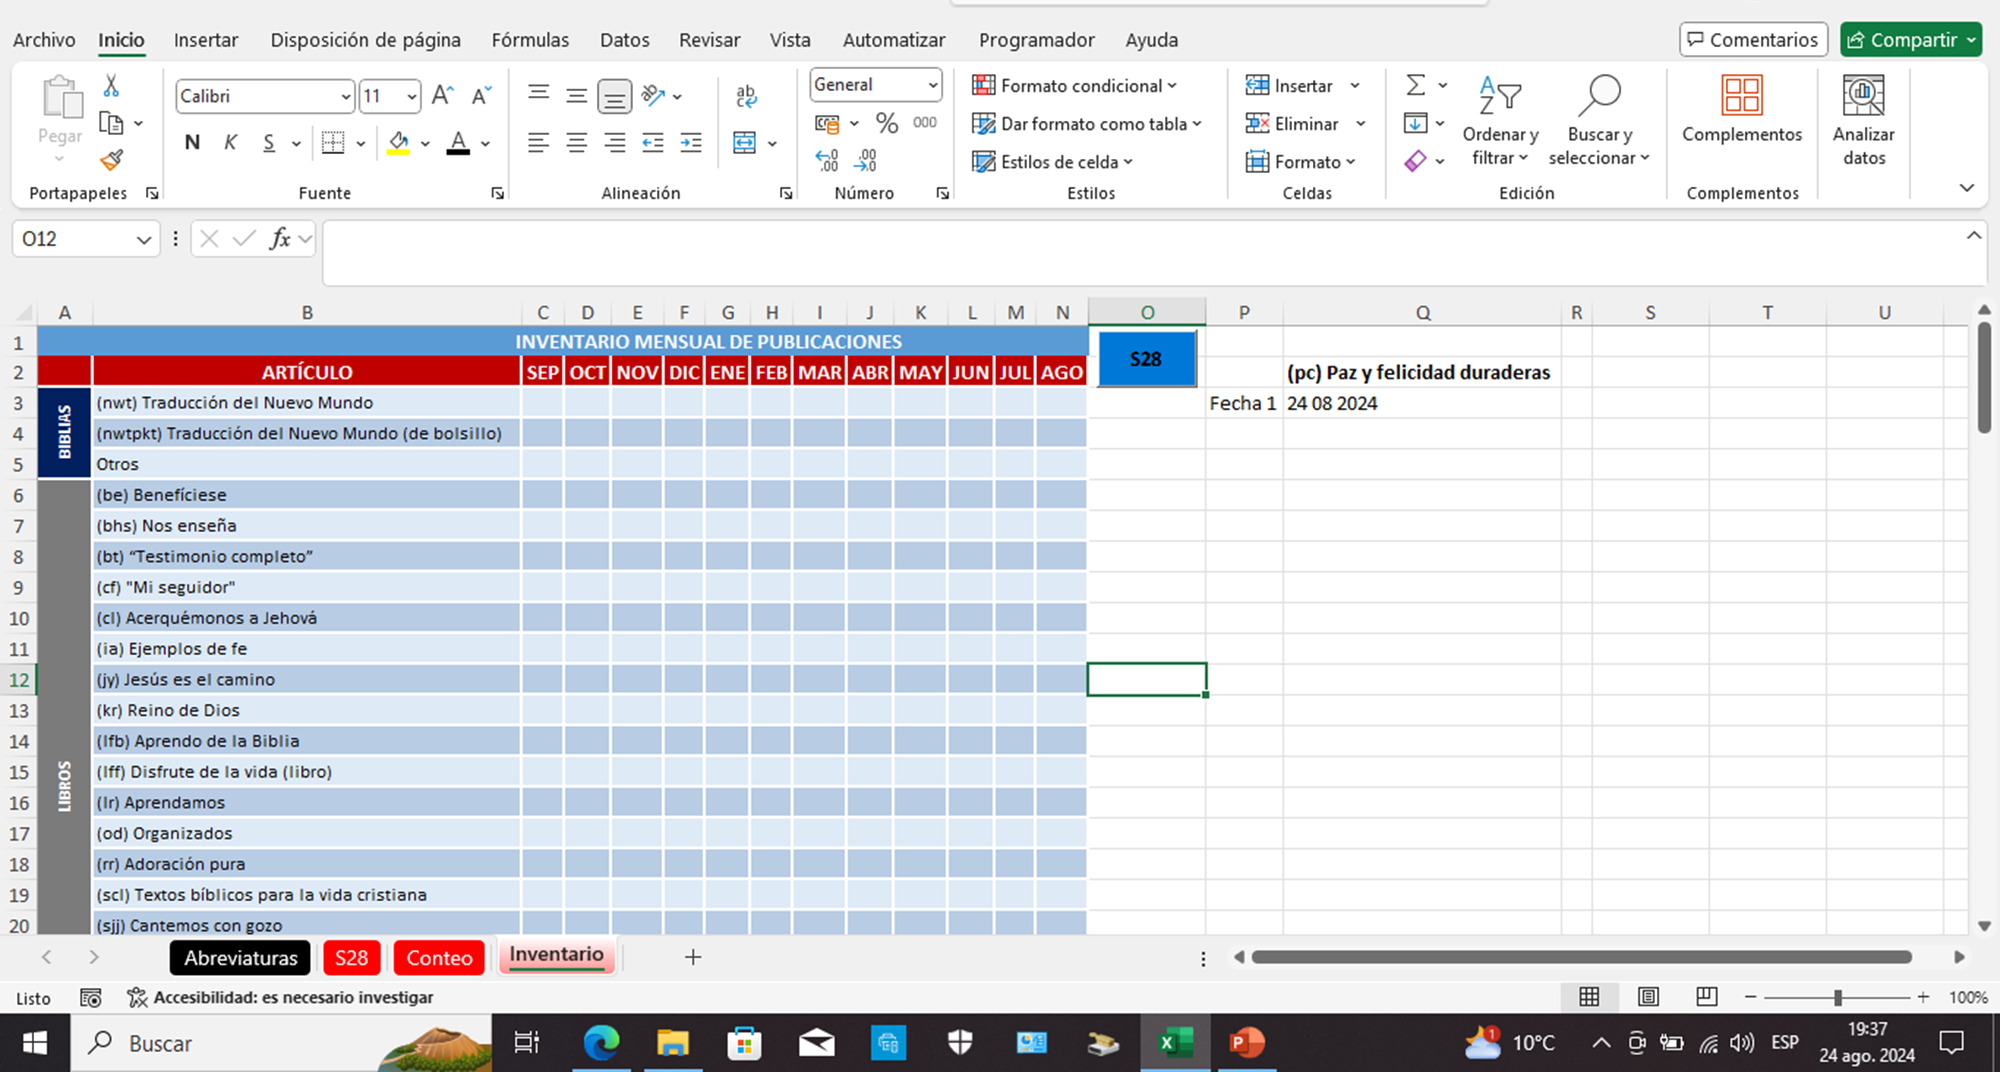
Task: Add a new sheet with plus button
Action: [692, 957]
